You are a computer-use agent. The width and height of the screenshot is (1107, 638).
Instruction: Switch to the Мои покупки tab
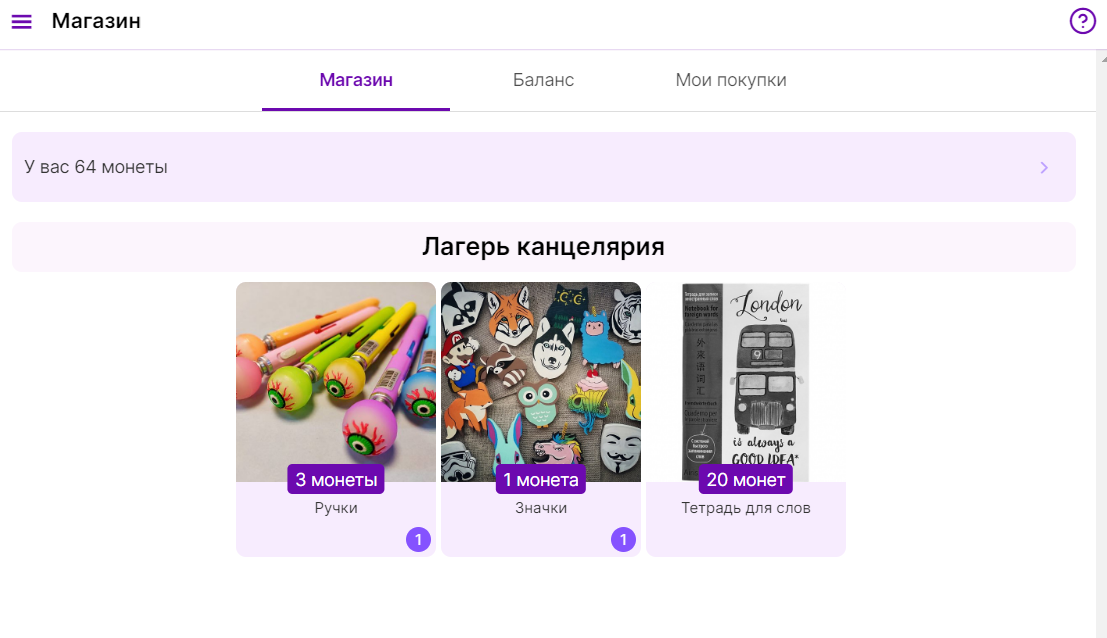coord(731,80)
